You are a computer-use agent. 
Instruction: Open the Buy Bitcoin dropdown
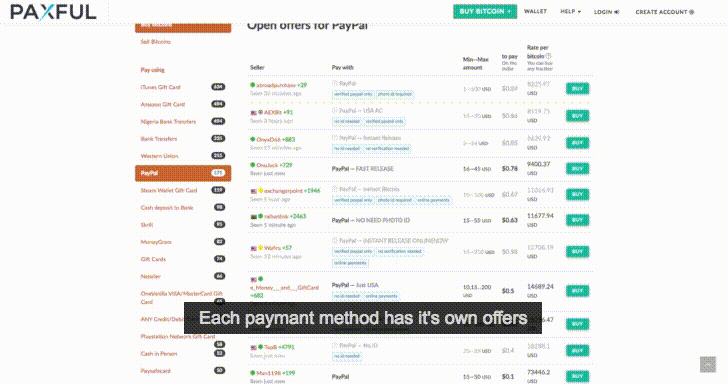[x=485, y=11]
